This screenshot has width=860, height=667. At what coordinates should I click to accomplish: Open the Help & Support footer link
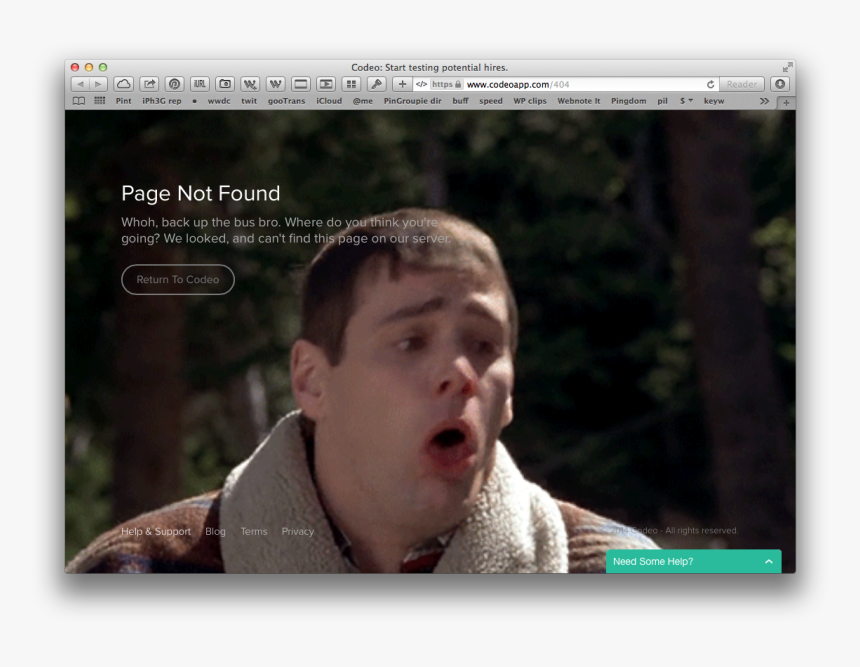click(x=156, y=531)
